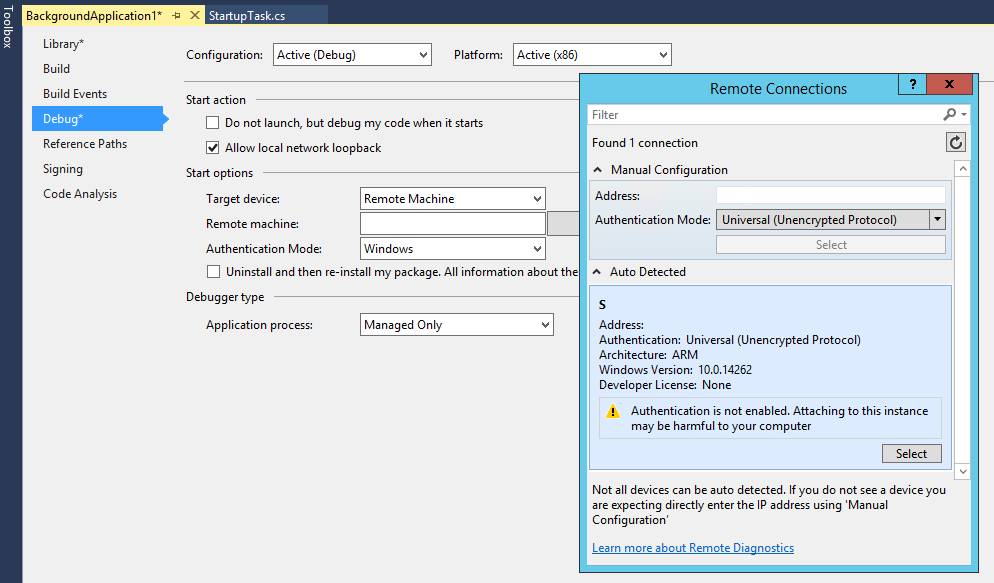Screen dimensions: 994x583
Task: Click the search magnifier icon in Filter
Action: (x=950, y=115)
